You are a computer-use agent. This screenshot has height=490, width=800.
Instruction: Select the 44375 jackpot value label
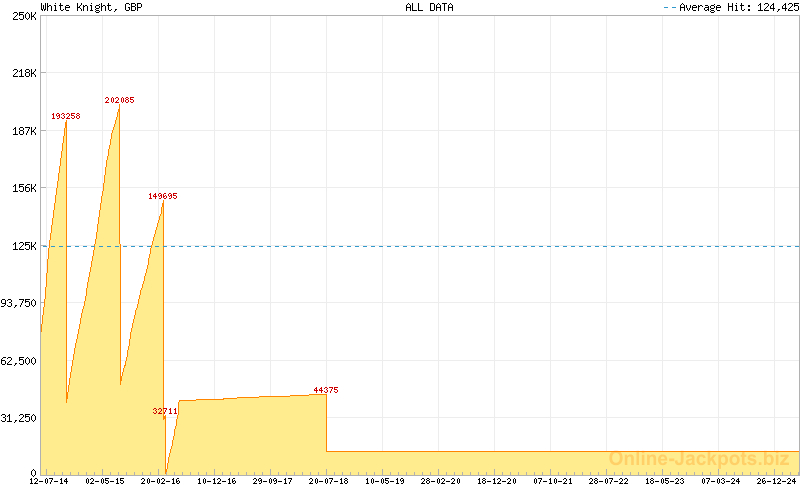[x=326, y=390]
